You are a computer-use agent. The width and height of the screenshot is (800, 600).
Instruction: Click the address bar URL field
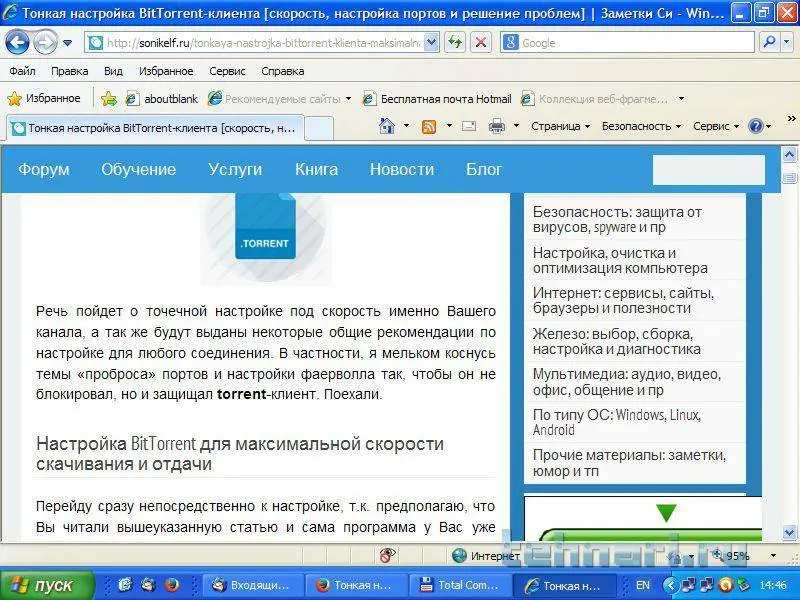[254, 43]
